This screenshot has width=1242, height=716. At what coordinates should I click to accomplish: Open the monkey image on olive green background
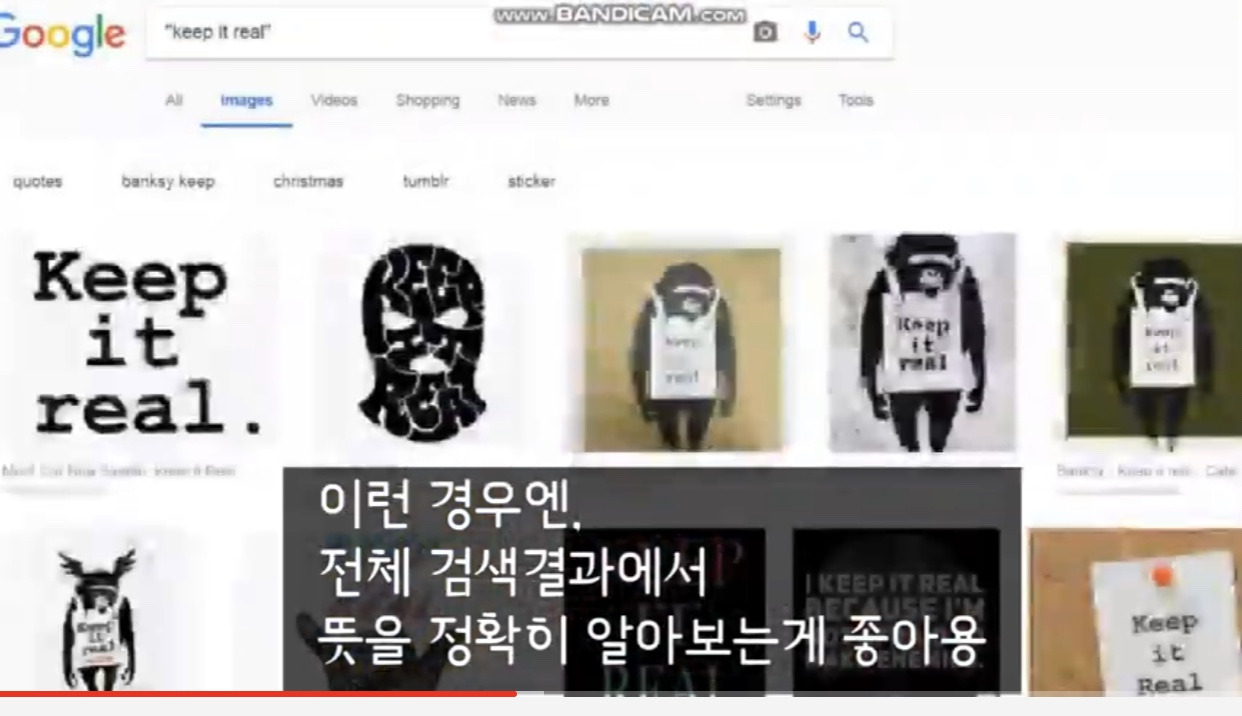pyautogui.click(x=1154, y=341)
